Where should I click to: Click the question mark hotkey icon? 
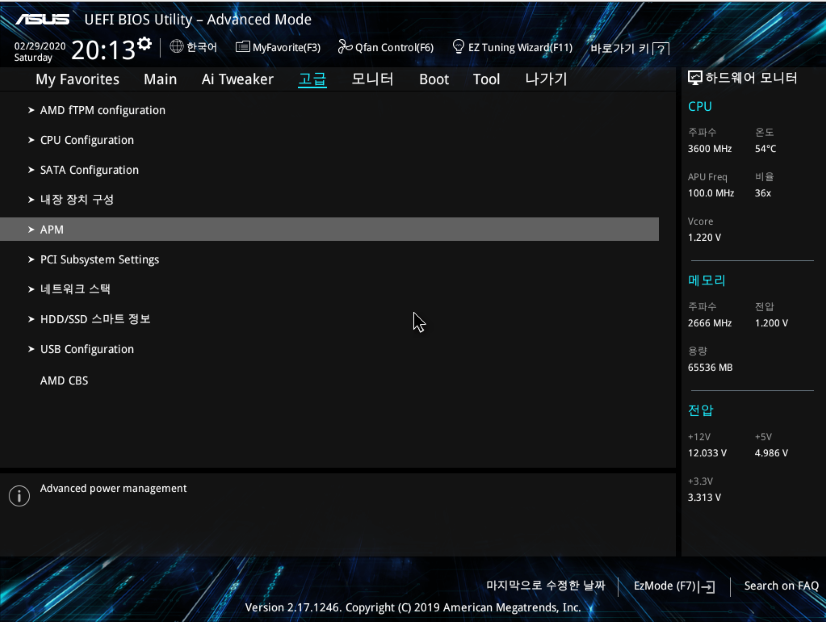point(661,50)
